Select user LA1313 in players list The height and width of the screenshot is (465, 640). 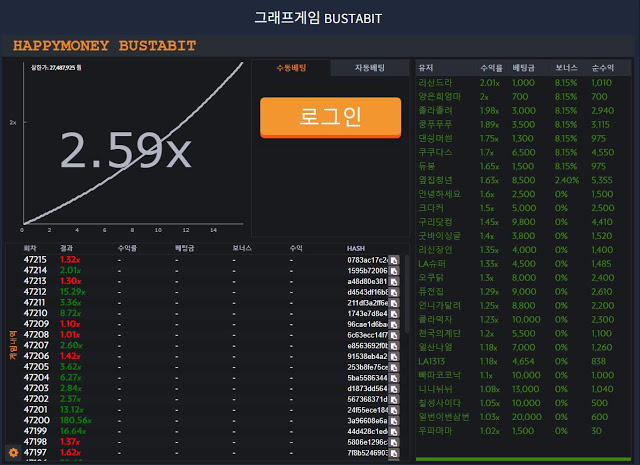click(431, 361)
